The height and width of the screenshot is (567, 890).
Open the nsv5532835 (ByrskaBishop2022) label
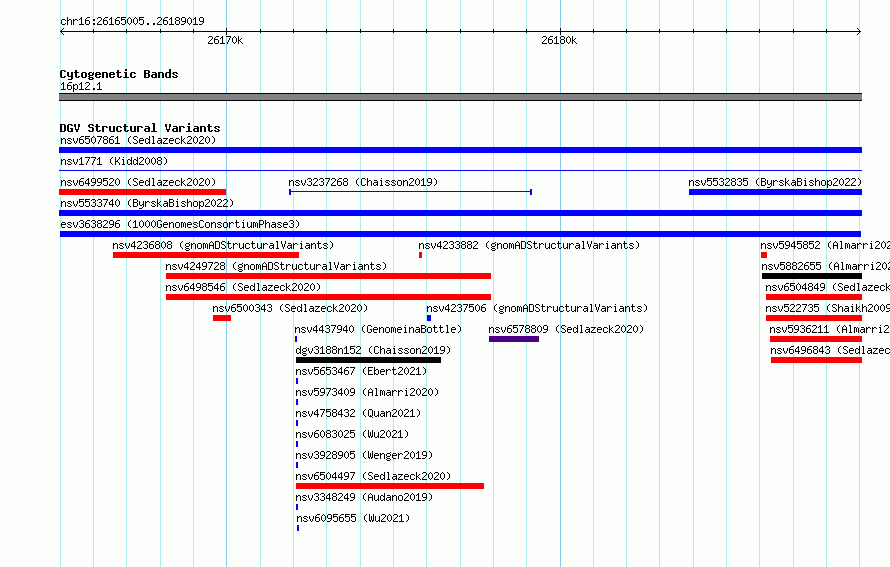click(775, 182)
